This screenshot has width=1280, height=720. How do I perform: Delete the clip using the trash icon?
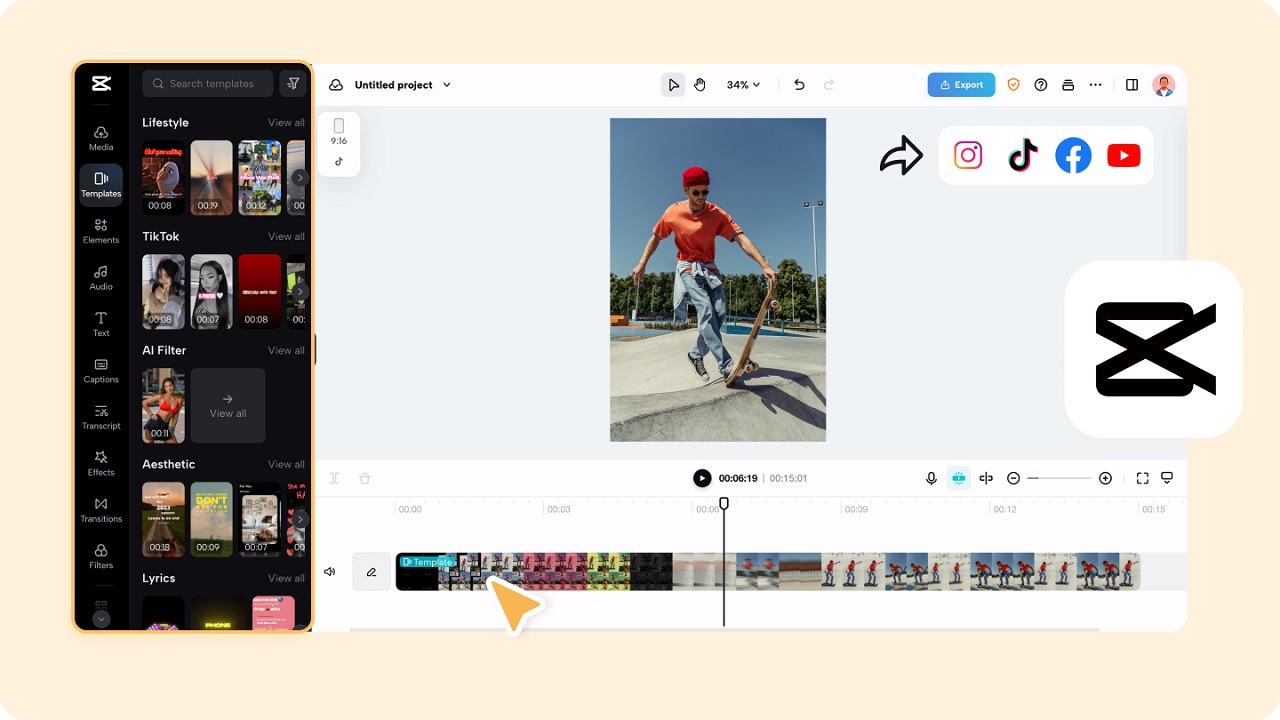(363, 478)
